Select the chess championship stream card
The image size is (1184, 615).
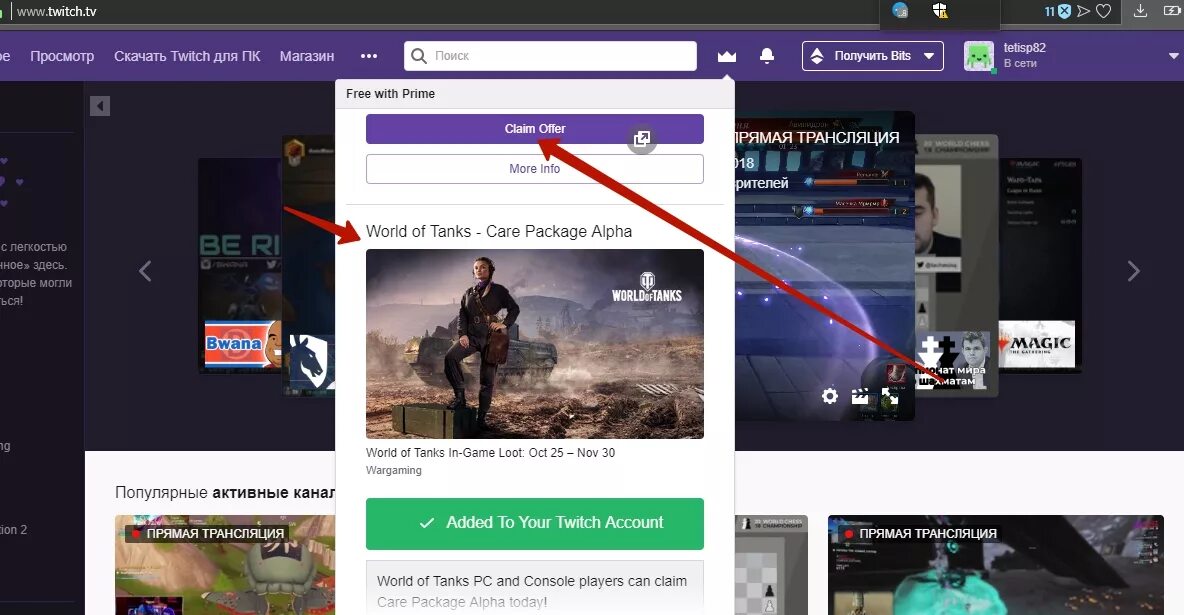coord(955,264)
